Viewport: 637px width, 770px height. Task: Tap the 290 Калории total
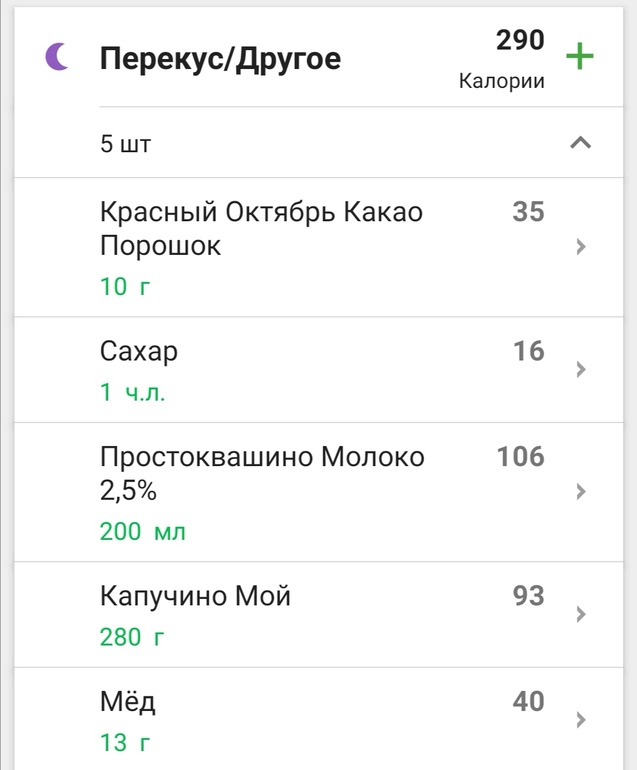pyautogui.click(x=503, y=58)
